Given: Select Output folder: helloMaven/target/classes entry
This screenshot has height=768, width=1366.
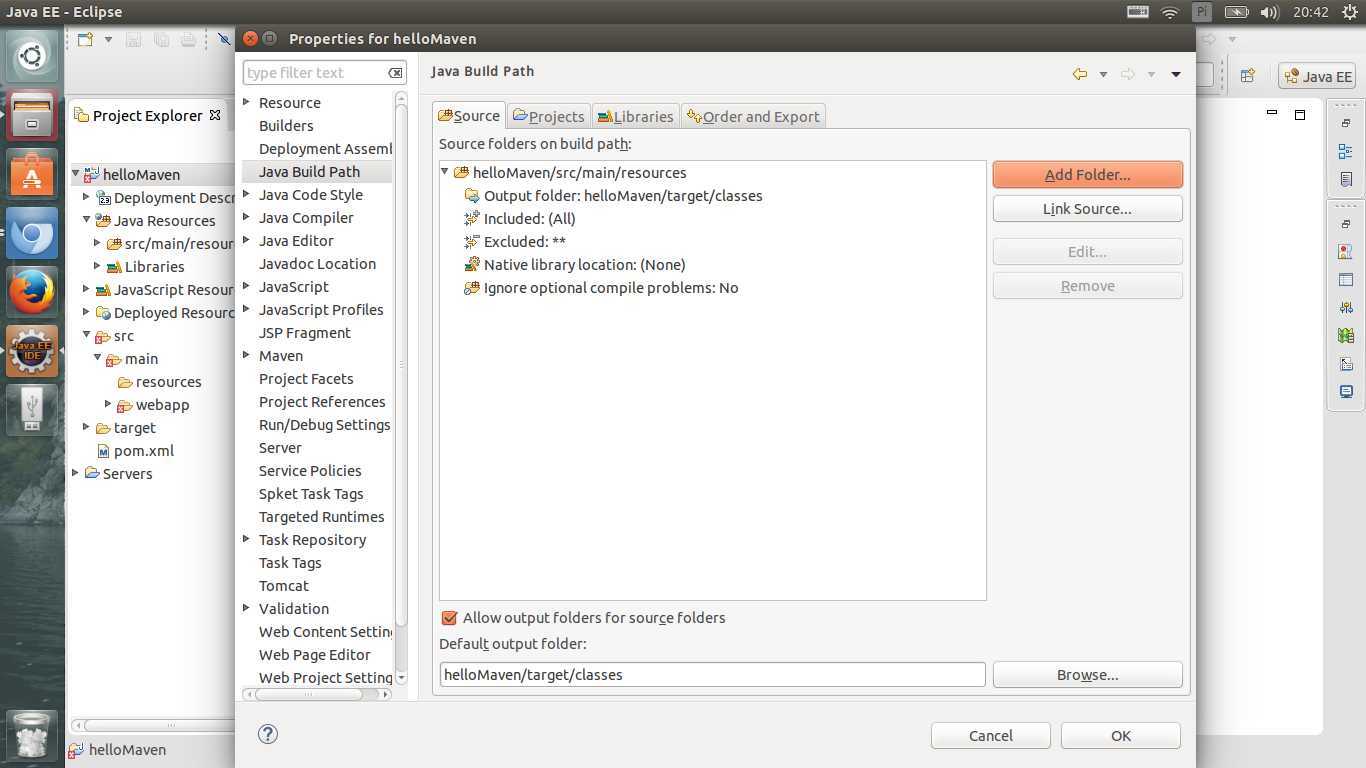Looking at the screenshot, I should (613, 196).
